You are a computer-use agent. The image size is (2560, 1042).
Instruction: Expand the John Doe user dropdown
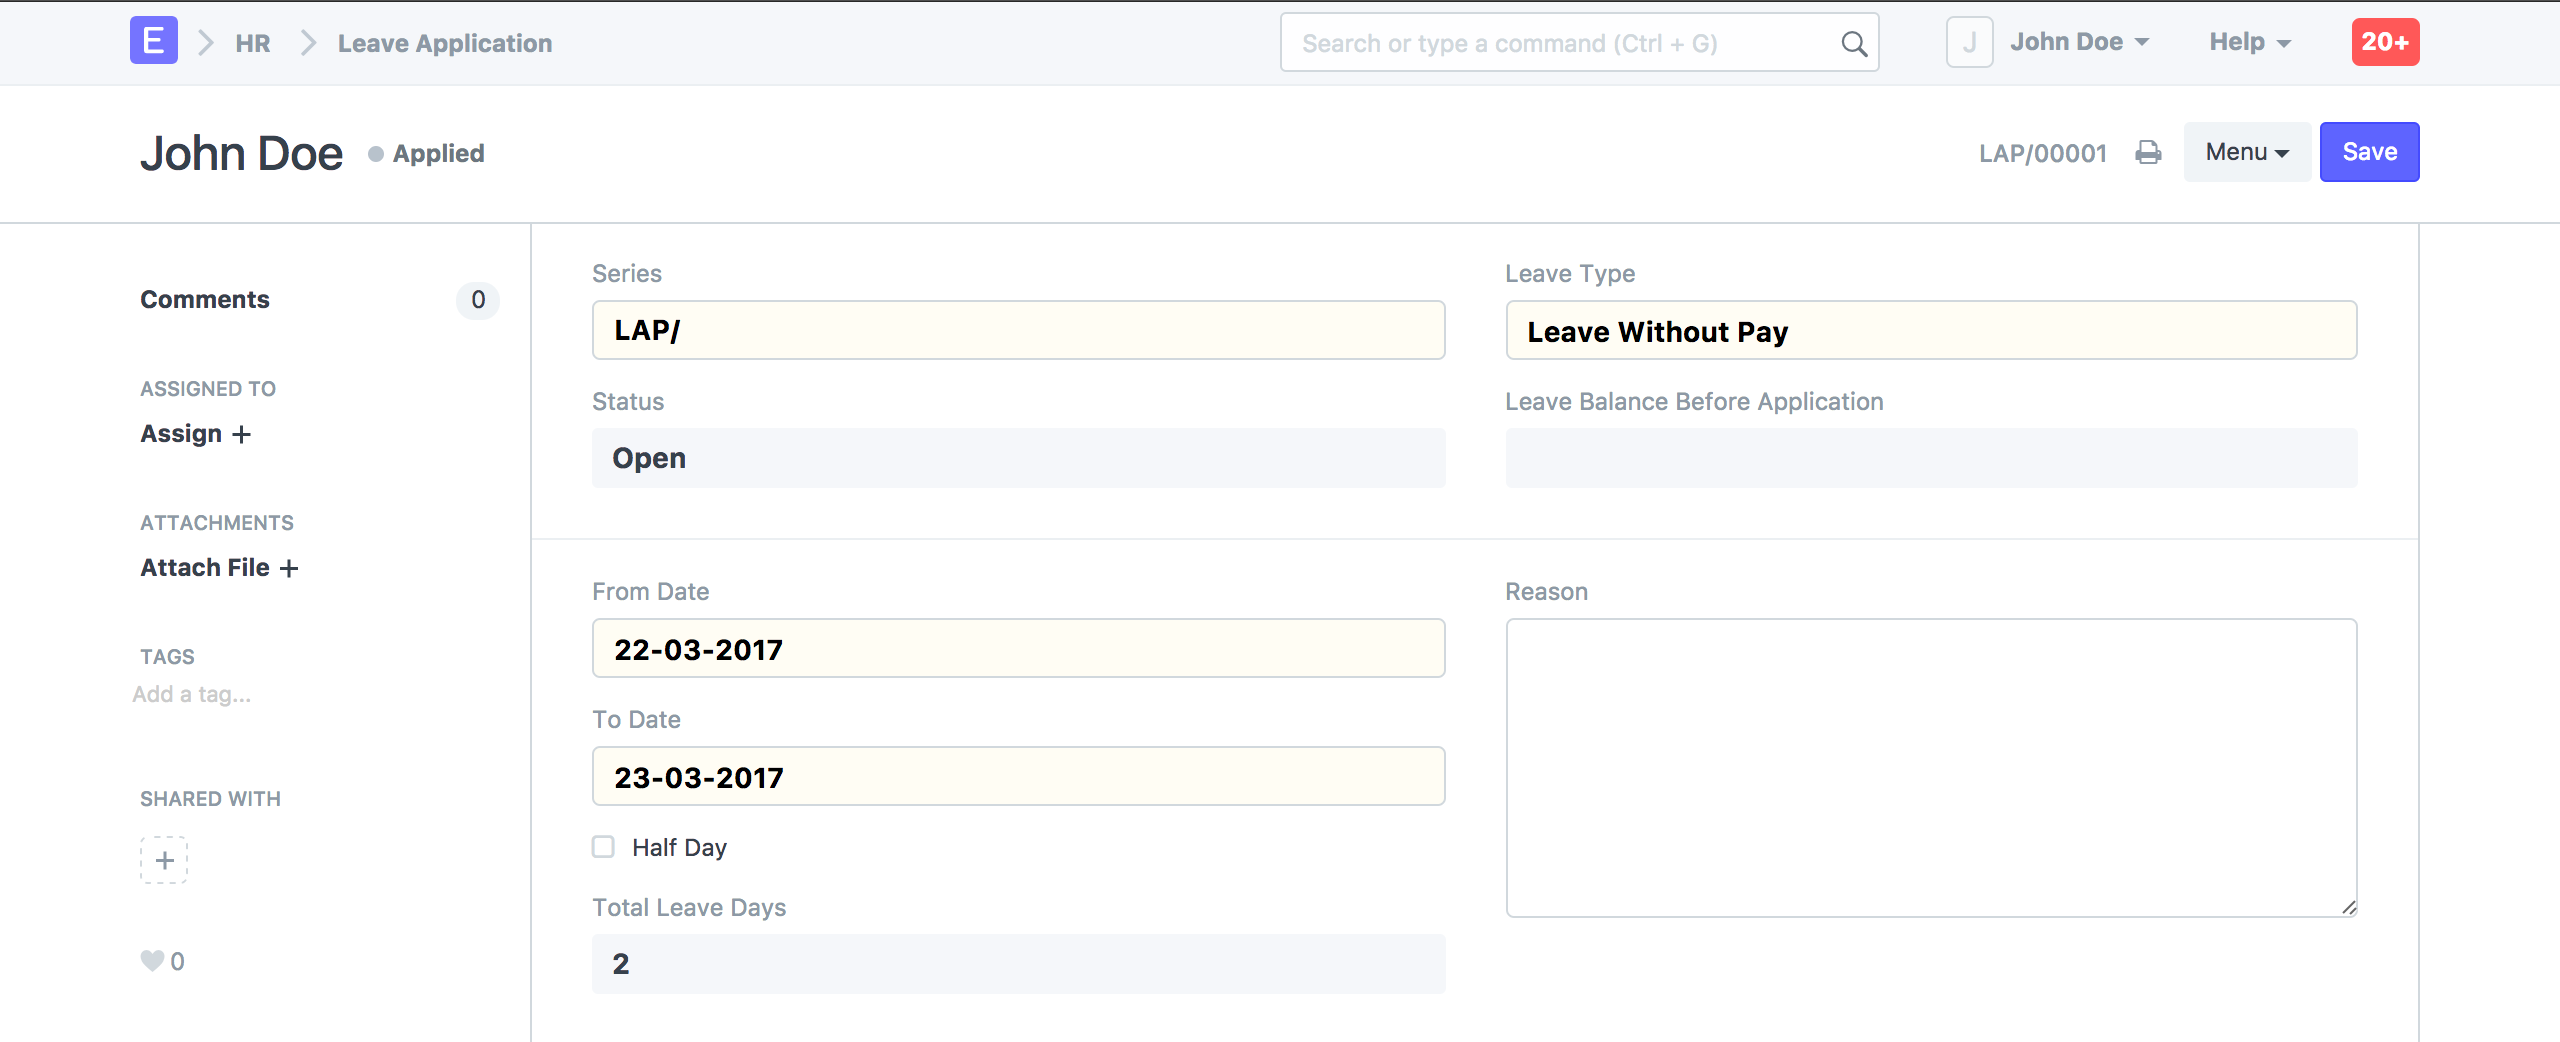(x=2080, y=42)
